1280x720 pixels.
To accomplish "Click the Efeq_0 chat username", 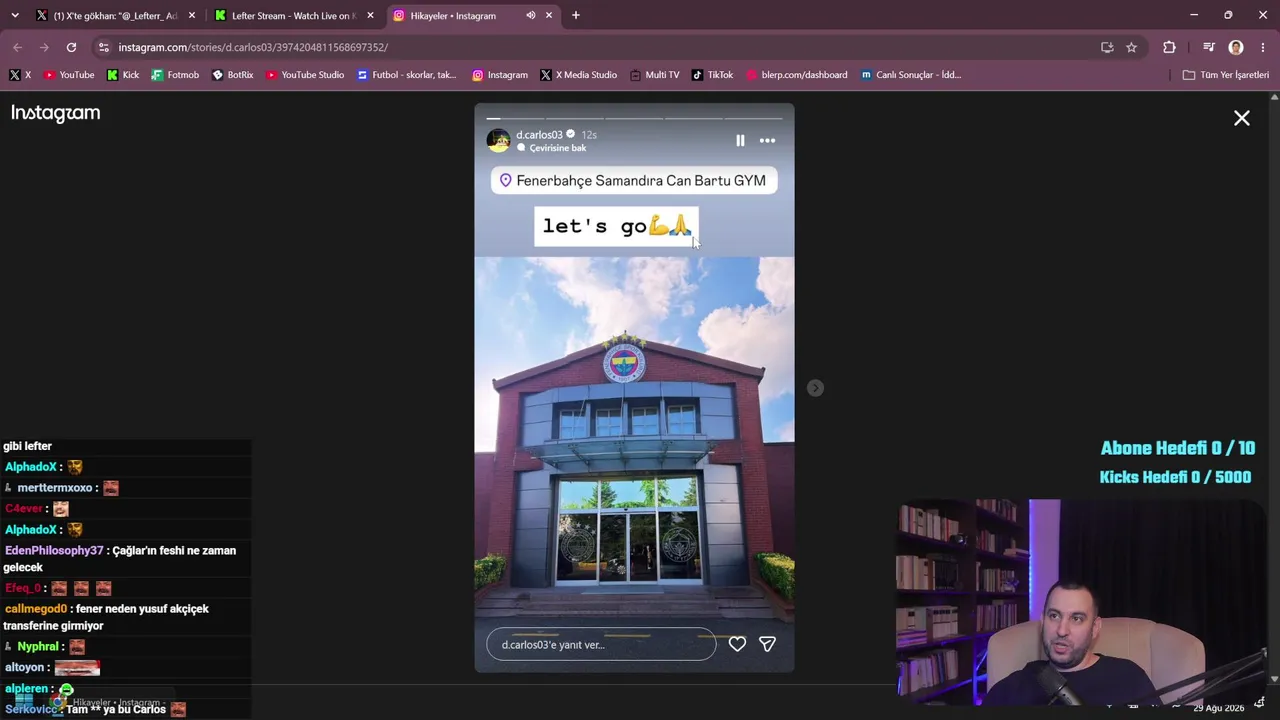I will (x=23, y=588).
